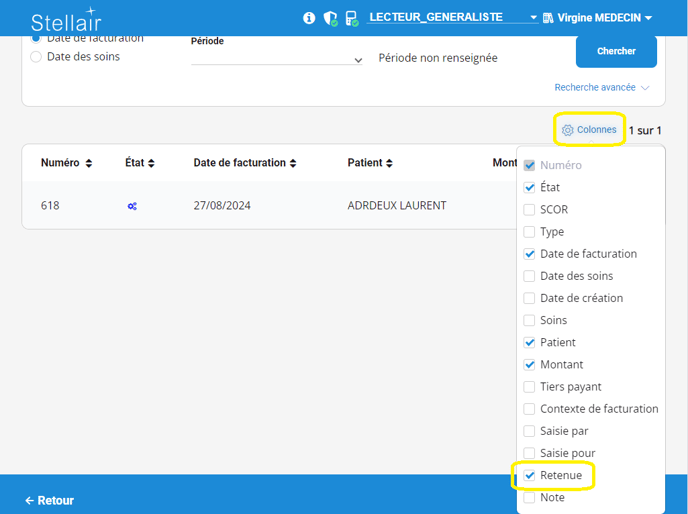The height and width of the screenshot is (514, 688).
Task: Open the security shield status icon
Action: (330, 18)
